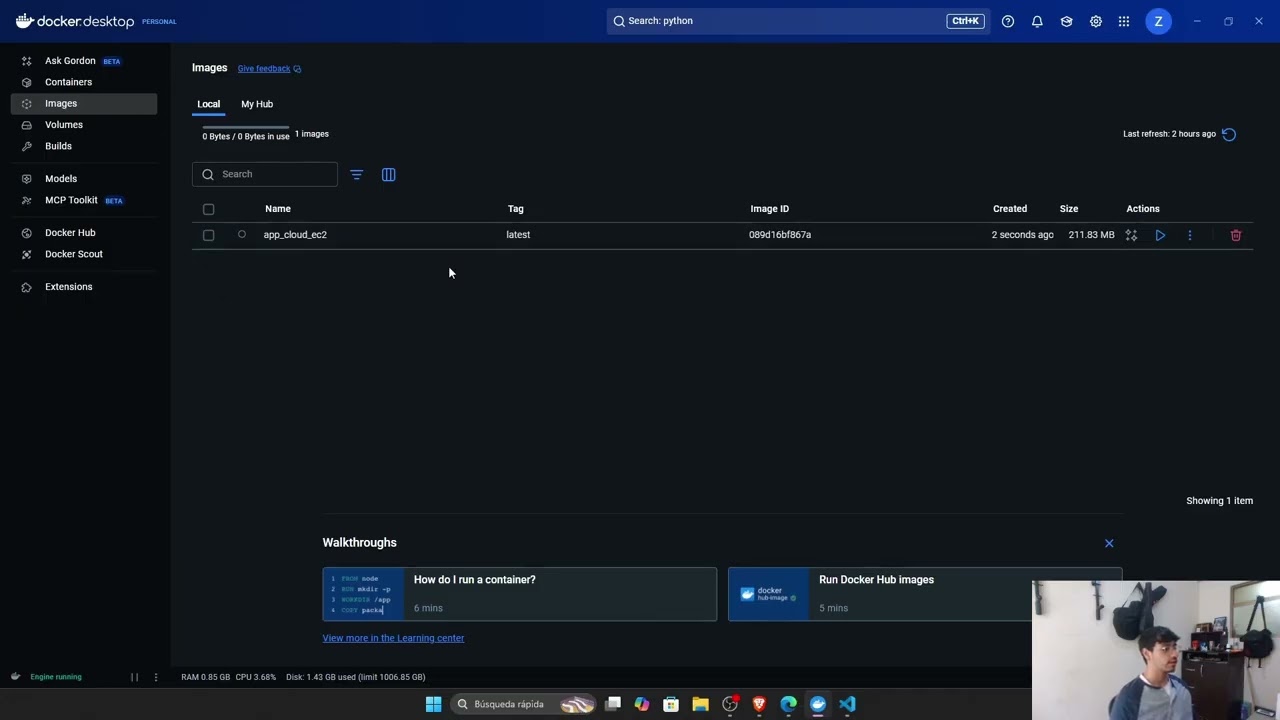Open Brave browser from the taskbar
The width and height of the screenshot is (1280, 720).
pos(759,704)
